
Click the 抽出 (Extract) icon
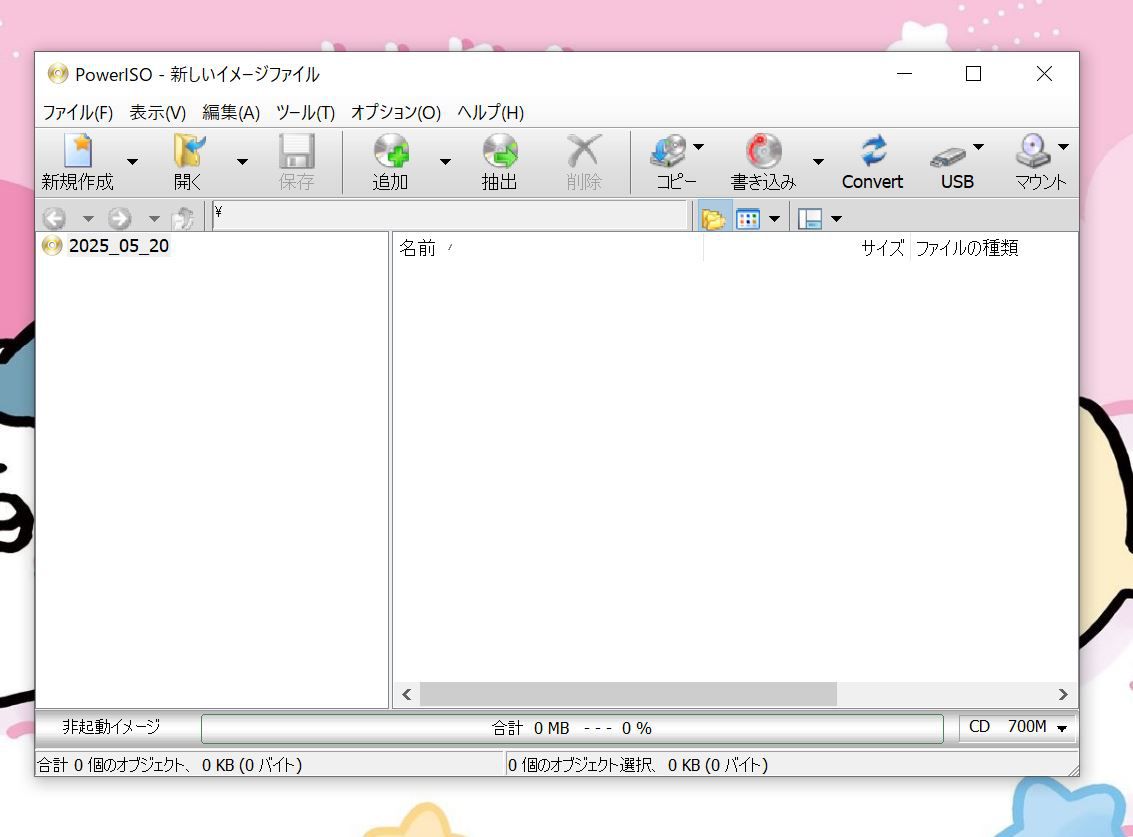(x=500, y=152)
